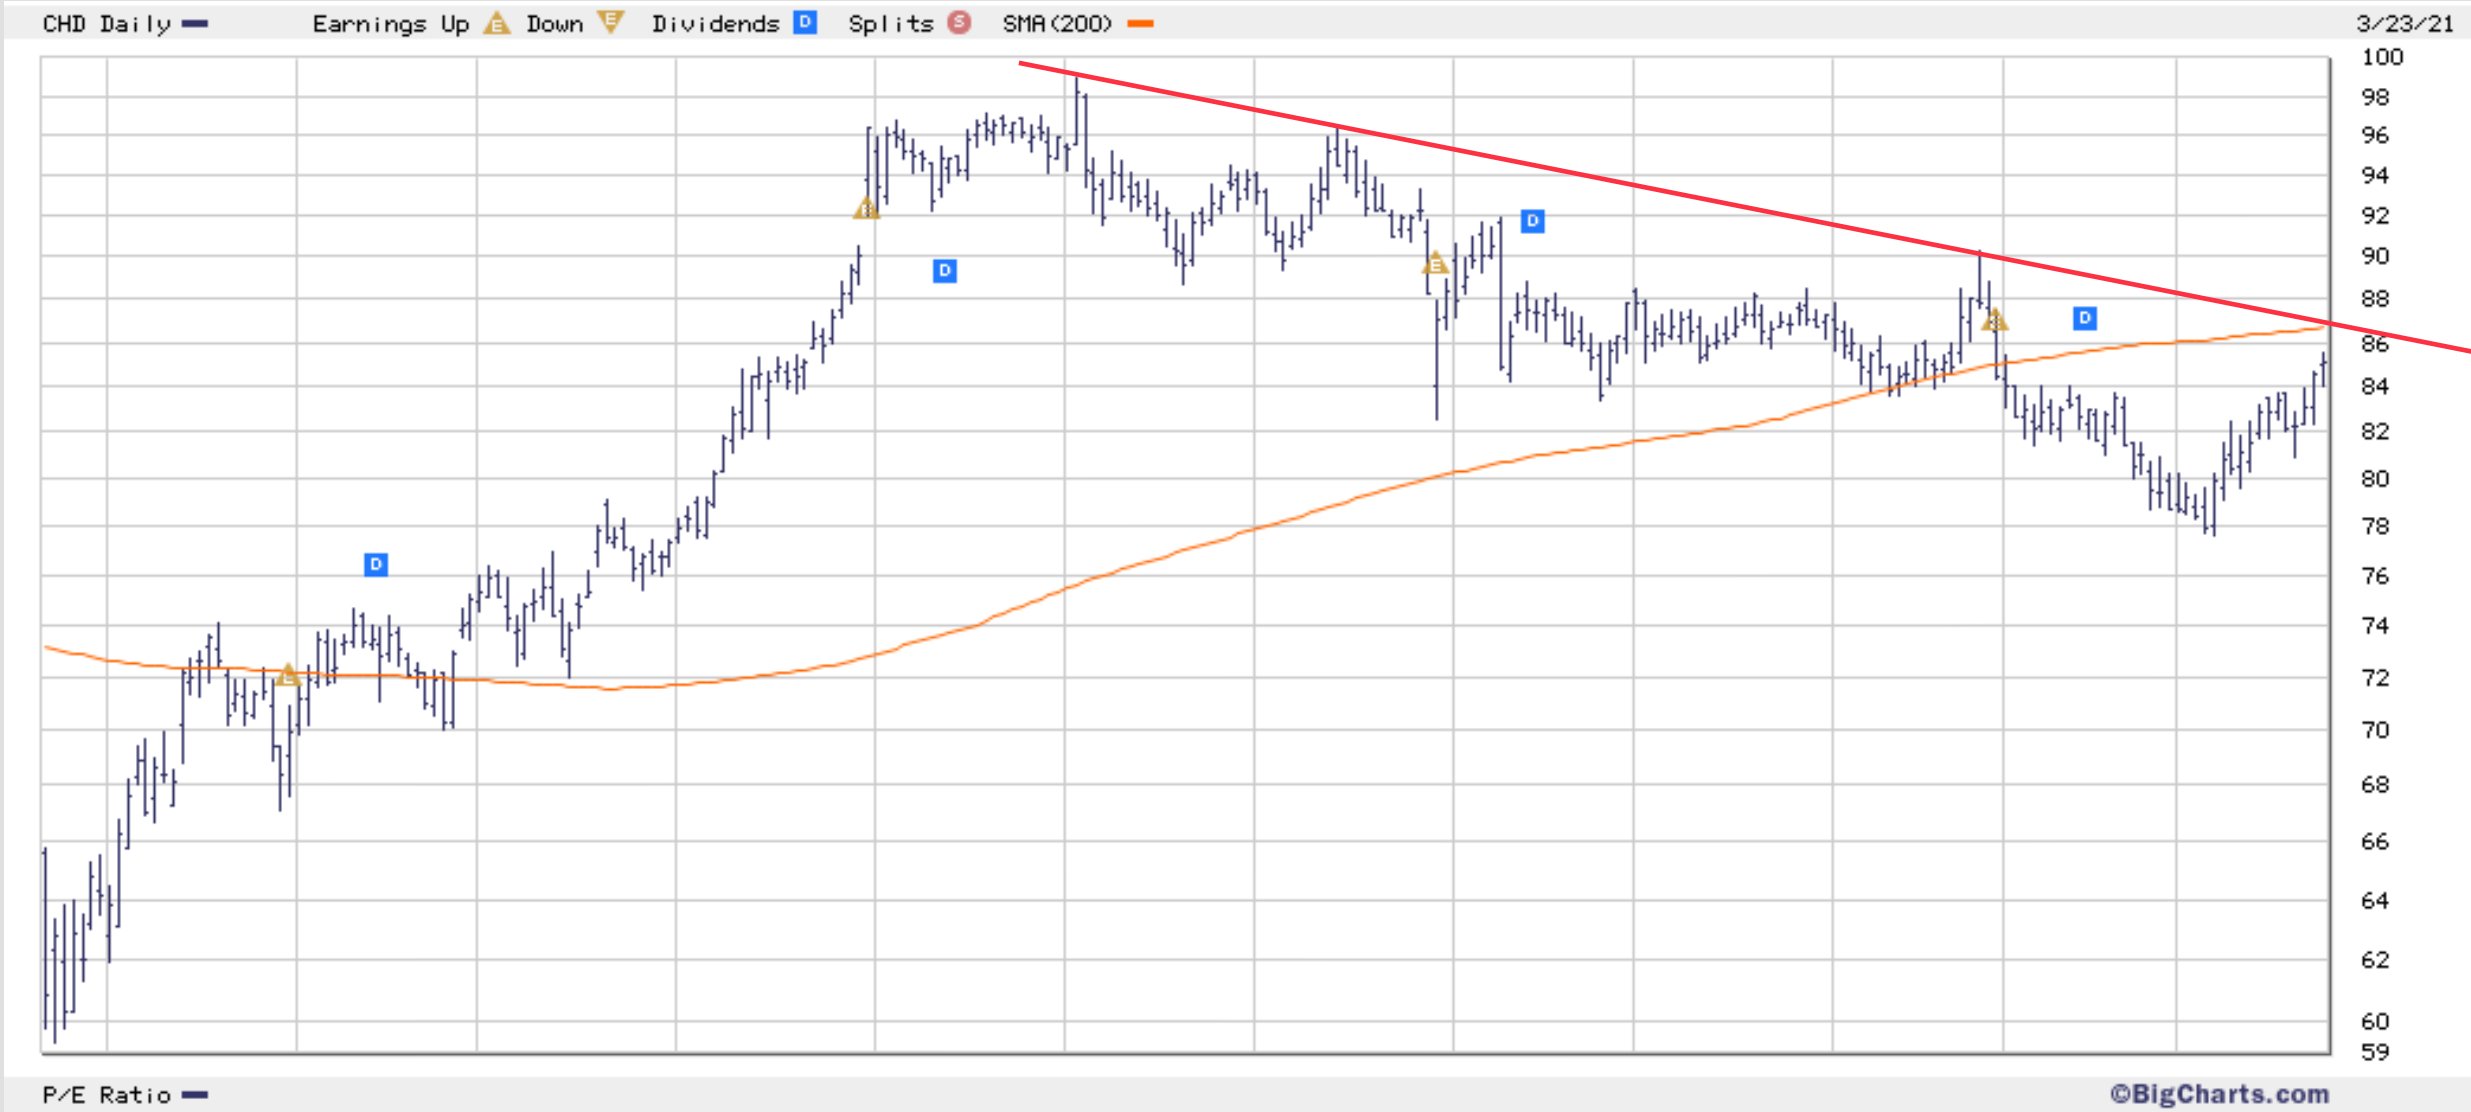Click the rightmost earnings triangle on the chart
2471x1112 pixels.
pos(1994,321)
